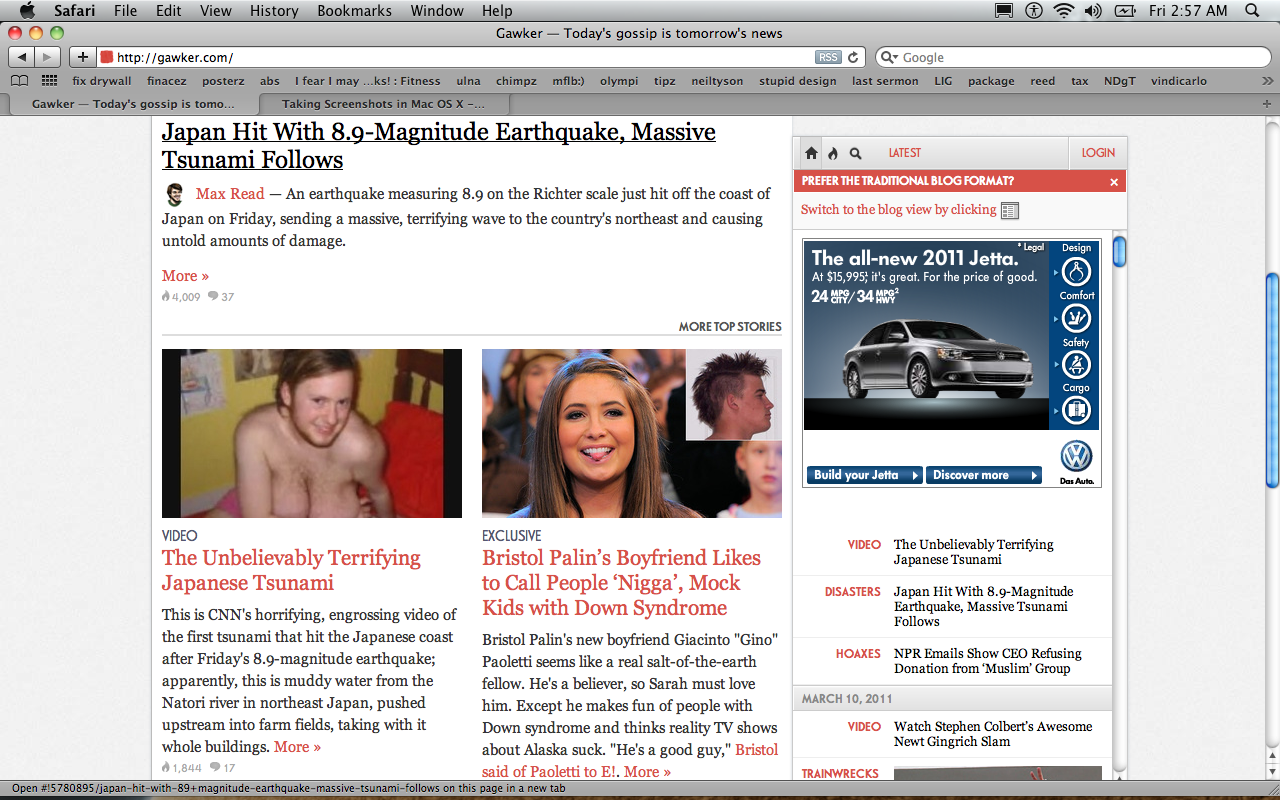Click the blog view layout icon

point(1010,210)
